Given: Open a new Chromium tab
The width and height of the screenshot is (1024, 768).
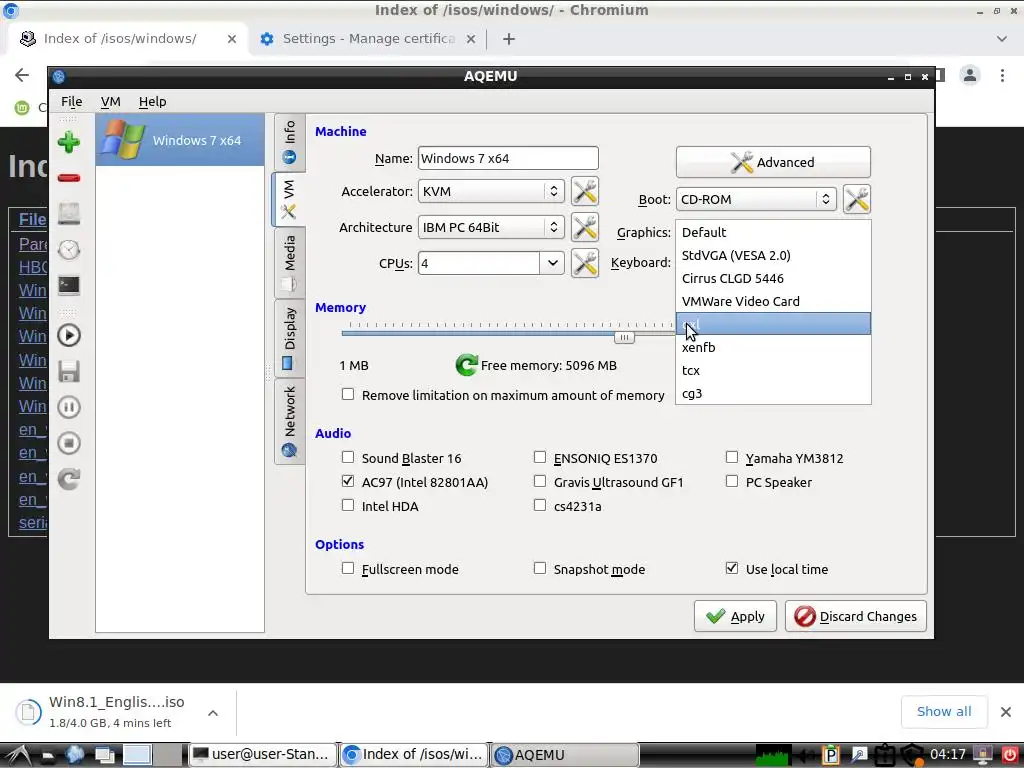Looking at the screenshot, I should [x=509, y=39].
